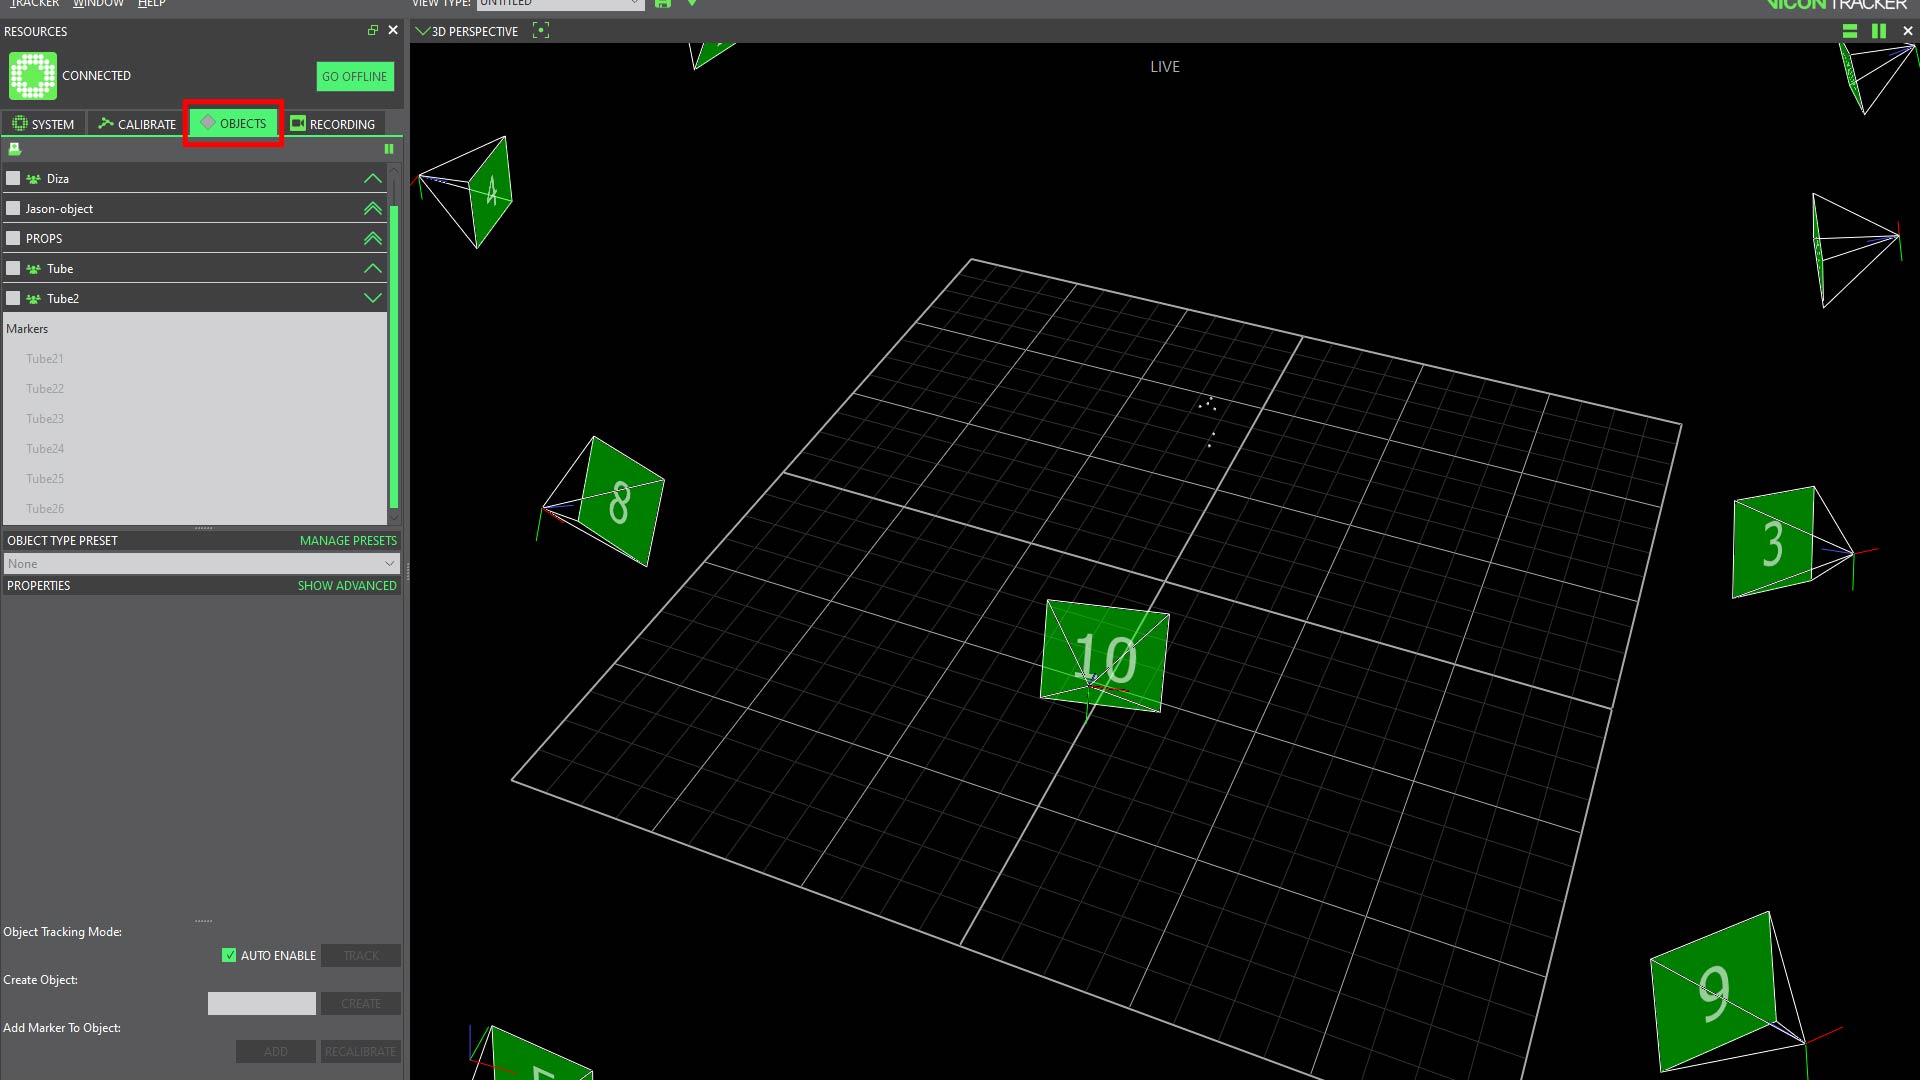Undock the Resources panel with the float icon

point(373,31)
